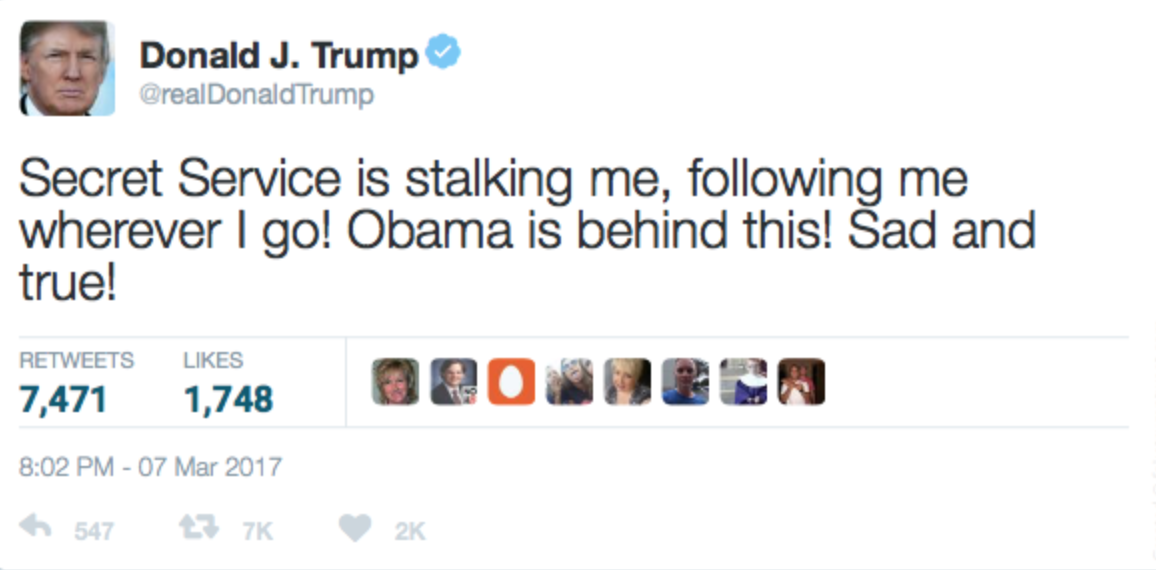Click the 547 reply count

click(x=93, y=531)
